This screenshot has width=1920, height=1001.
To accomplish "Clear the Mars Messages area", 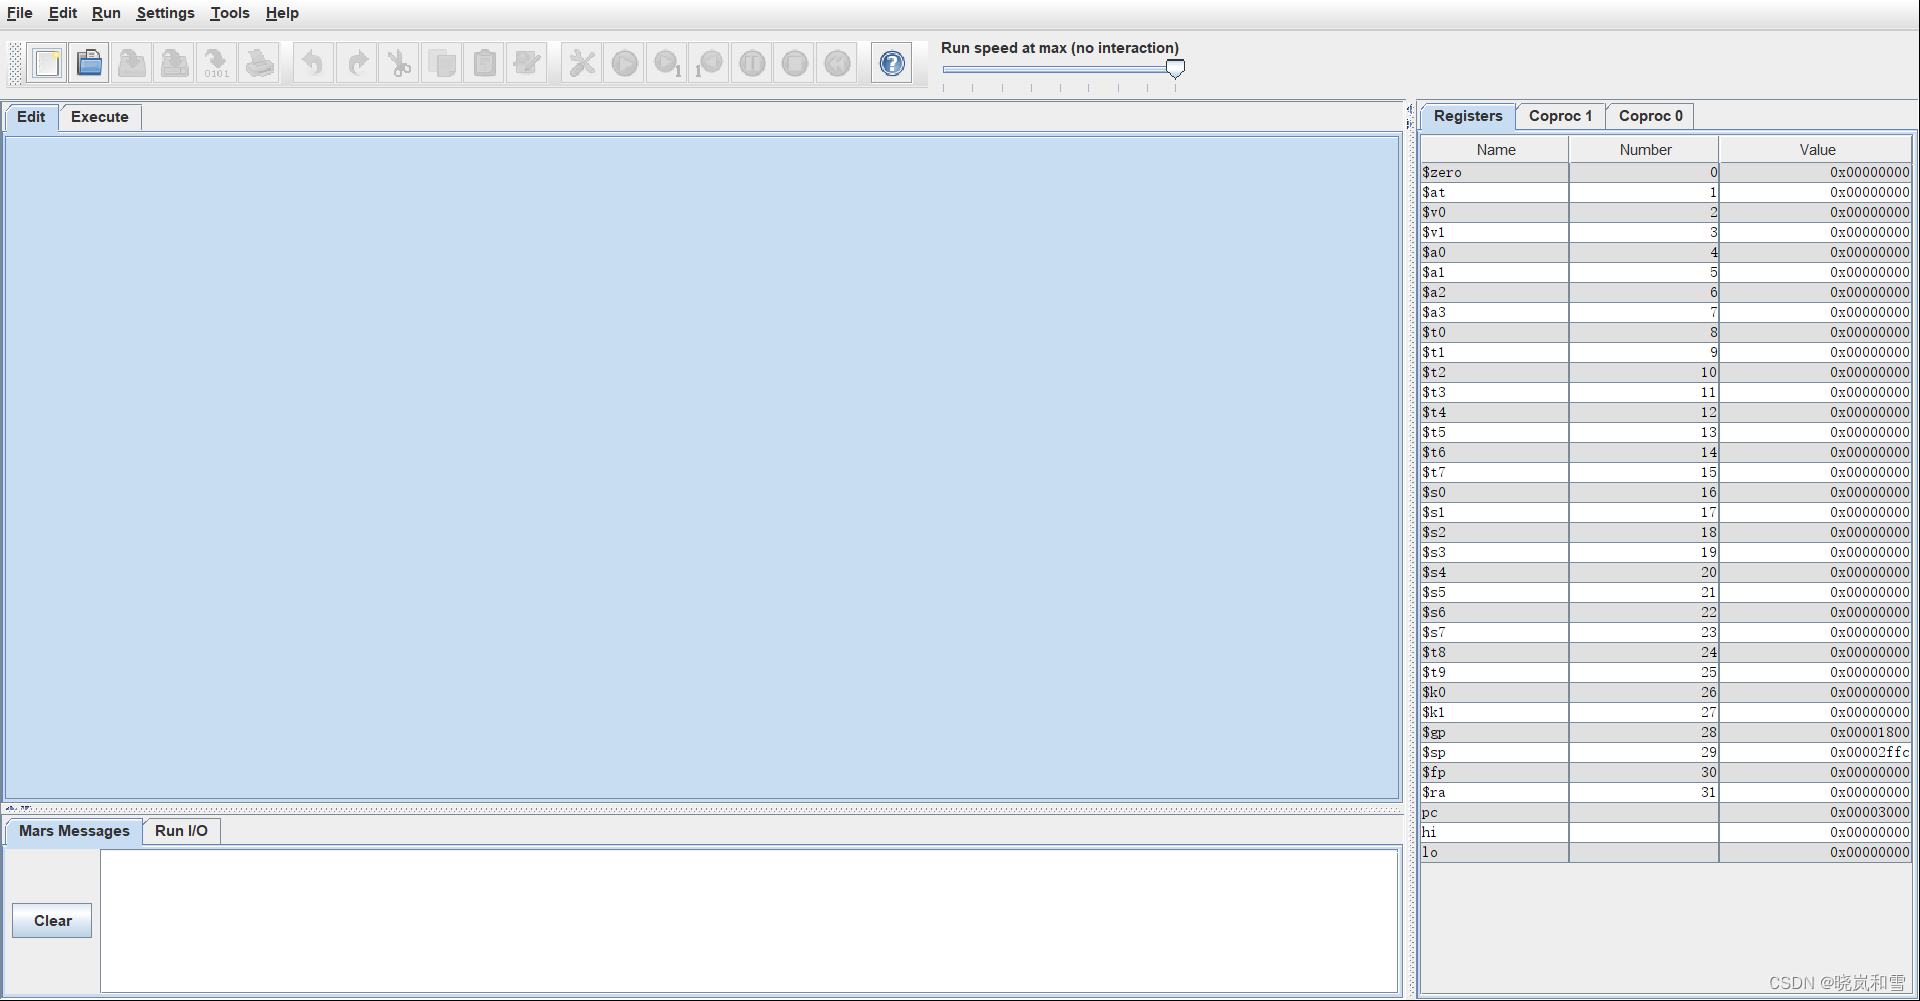I will 52,920.
